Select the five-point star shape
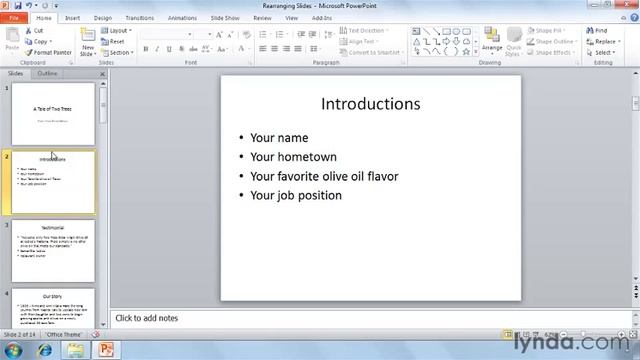640x360 pixels. (466, 52)
